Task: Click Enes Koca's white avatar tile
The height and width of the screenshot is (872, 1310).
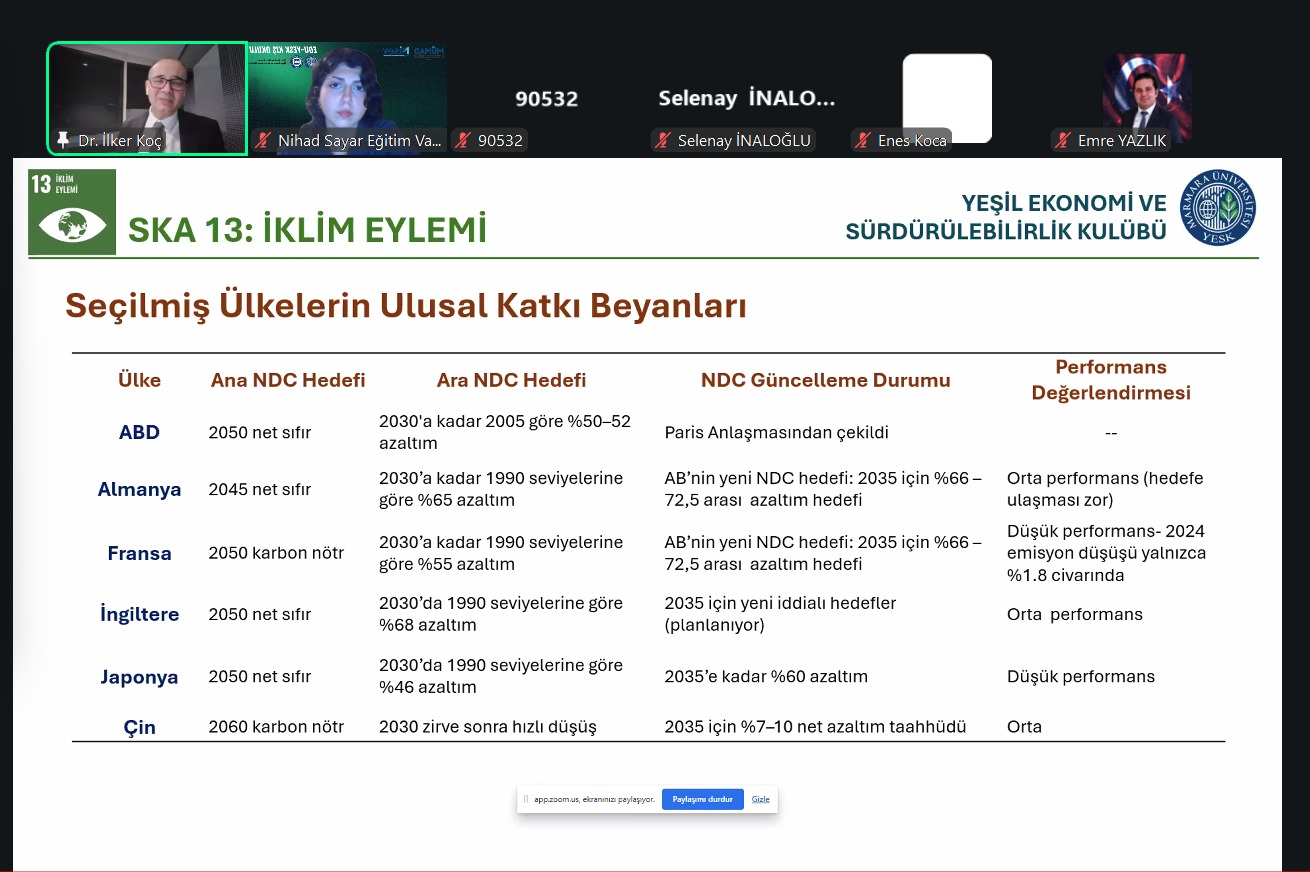Action: pyautogui.click(x=946, y=95)
